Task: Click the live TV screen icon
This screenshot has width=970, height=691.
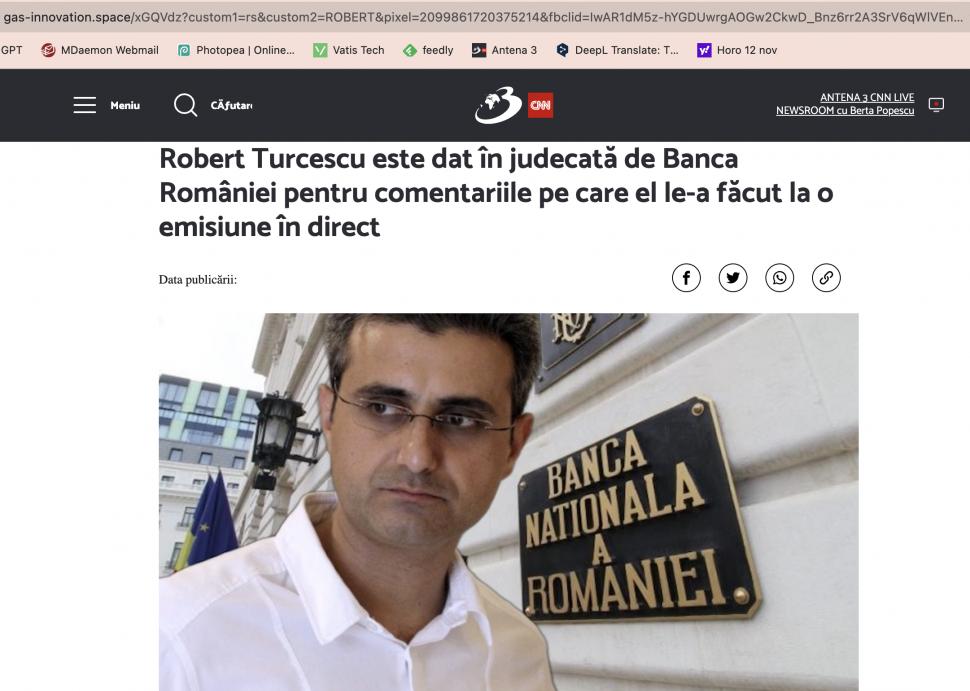Action: click(x=935, y=103)
